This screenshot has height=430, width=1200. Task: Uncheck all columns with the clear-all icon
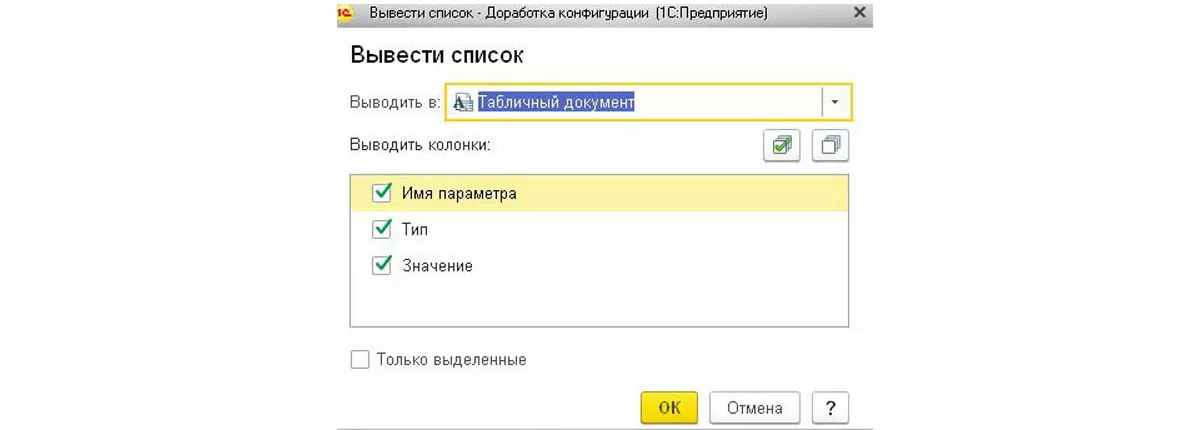(x=830, y=146)
